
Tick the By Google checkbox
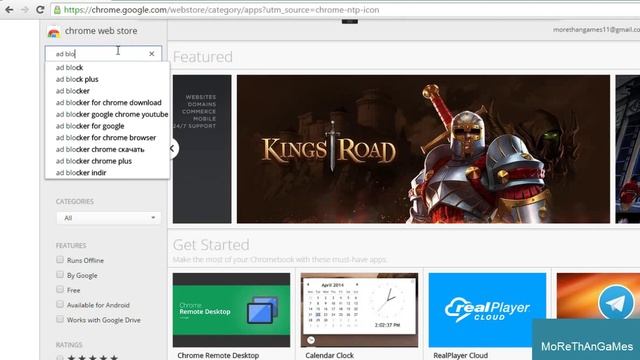[60, 275]
